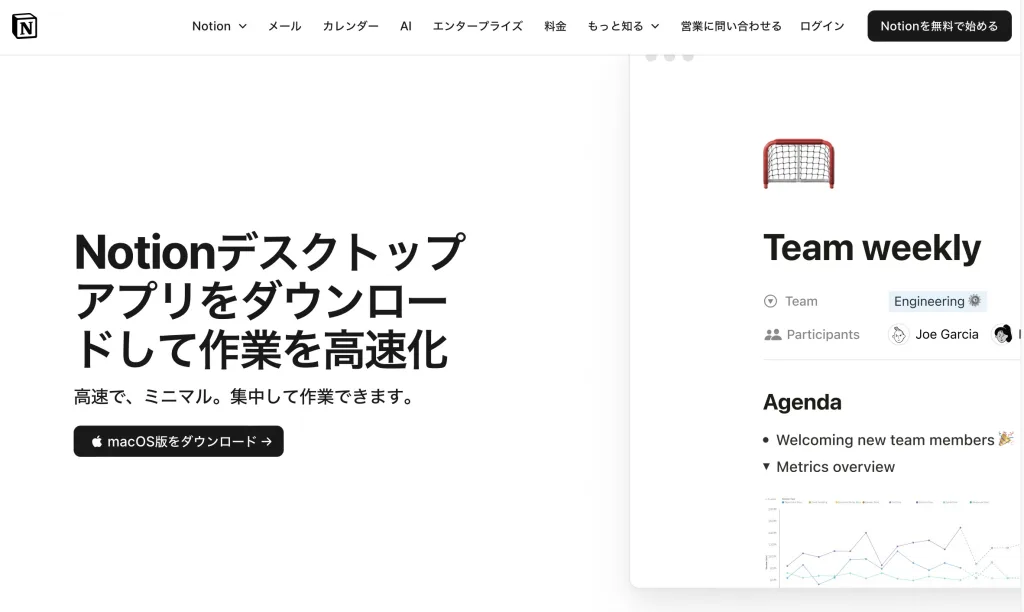The image size is (1024, 612).
Task: Click the gear emoji on Engineering tag
Action: click(975, 301)
